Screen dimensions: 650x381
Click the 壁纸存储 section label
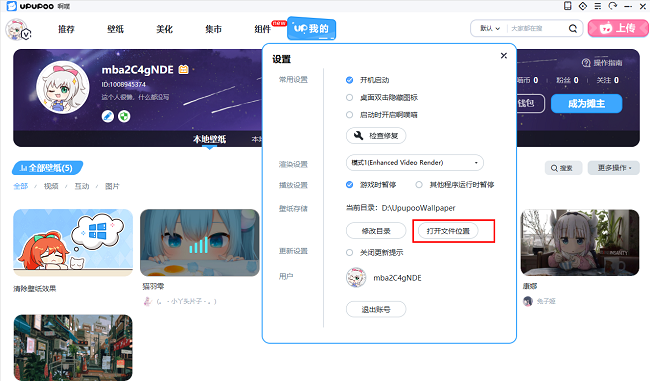point(293,209)
